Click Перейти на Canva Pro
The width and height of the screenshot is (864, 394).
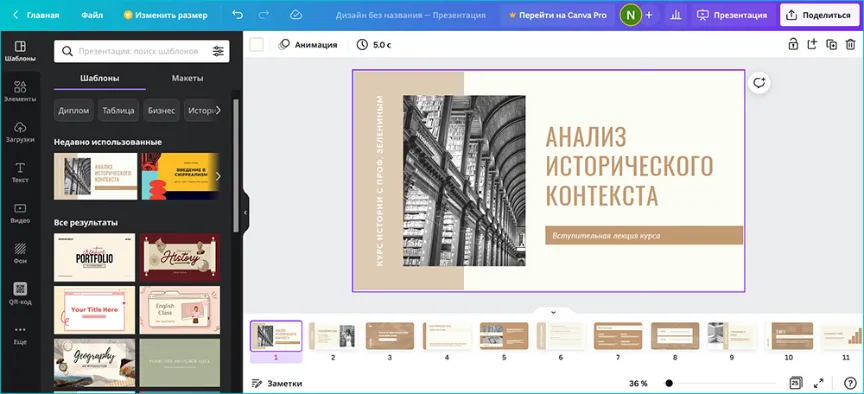(557, 15)
